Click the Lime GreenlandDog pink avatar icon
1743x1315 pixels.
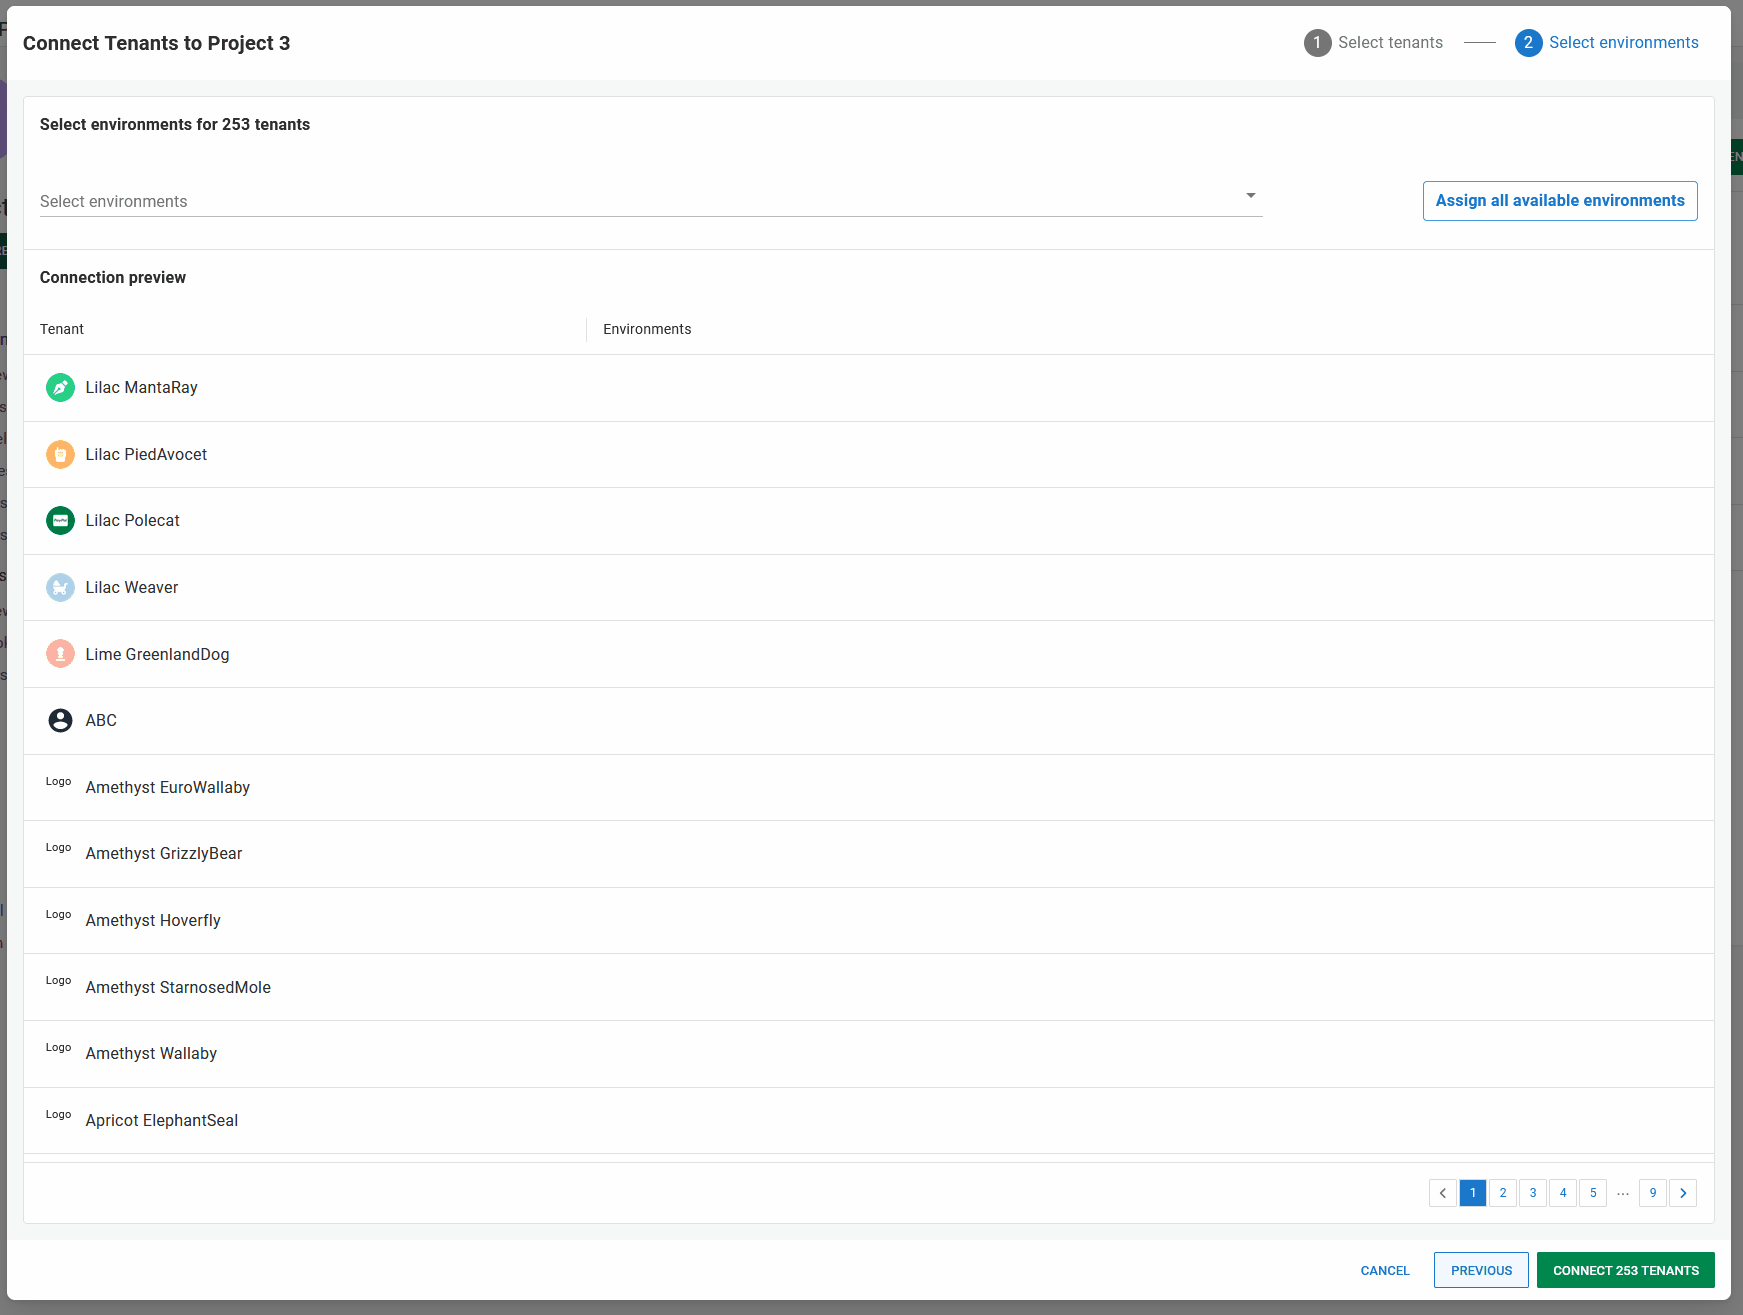click(60, 653)
